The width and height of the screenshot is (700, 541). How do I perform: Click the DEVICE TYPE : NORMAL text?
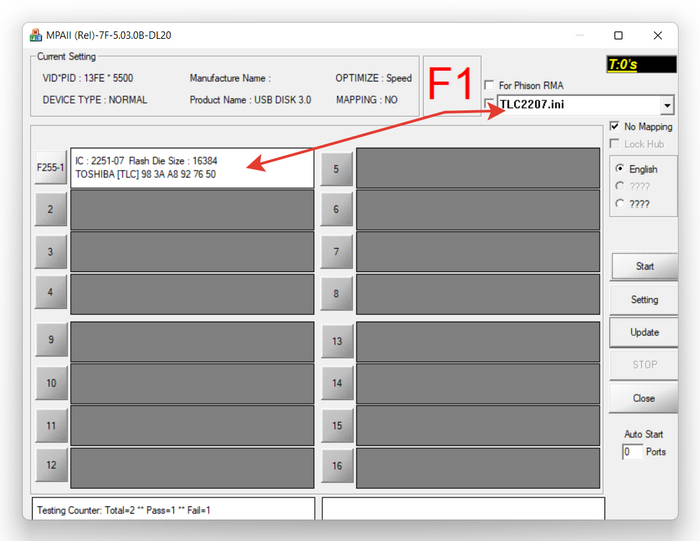point(95,100)
